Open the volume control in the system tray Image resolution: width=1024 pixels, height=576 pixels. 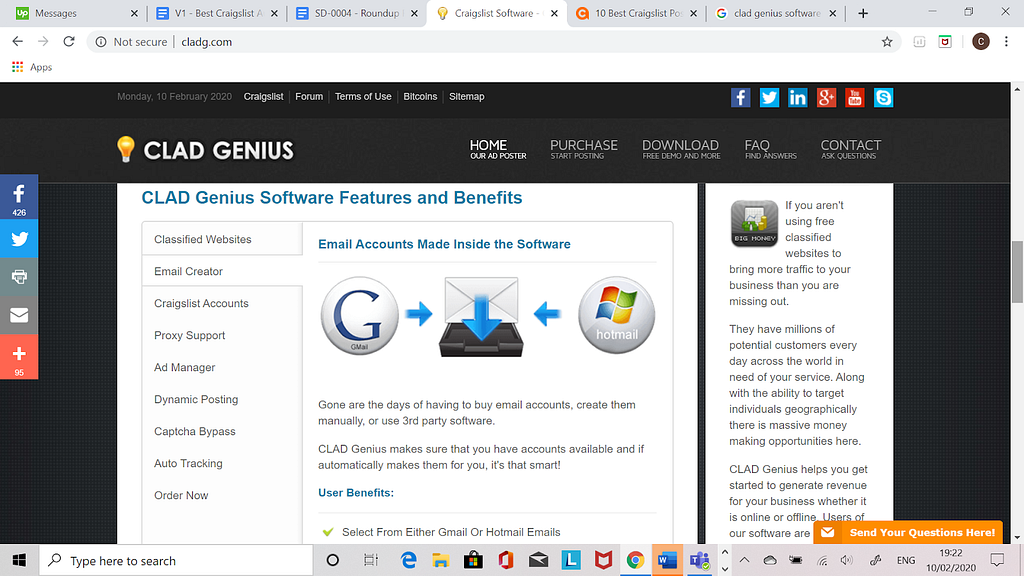847,560
